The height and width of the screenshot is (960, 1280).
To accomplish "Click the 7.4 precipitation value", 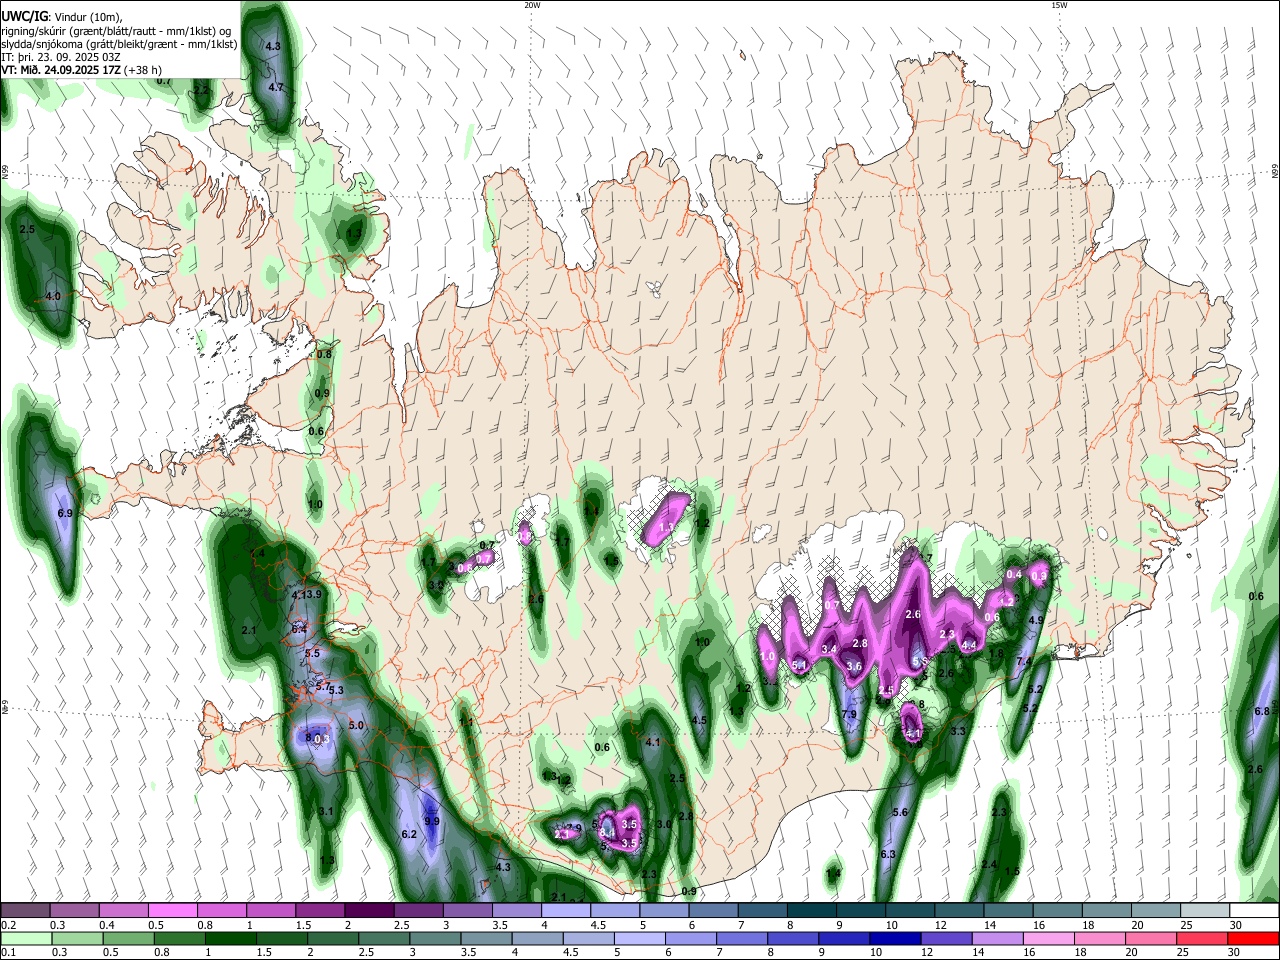I will tap(1024, 662).
